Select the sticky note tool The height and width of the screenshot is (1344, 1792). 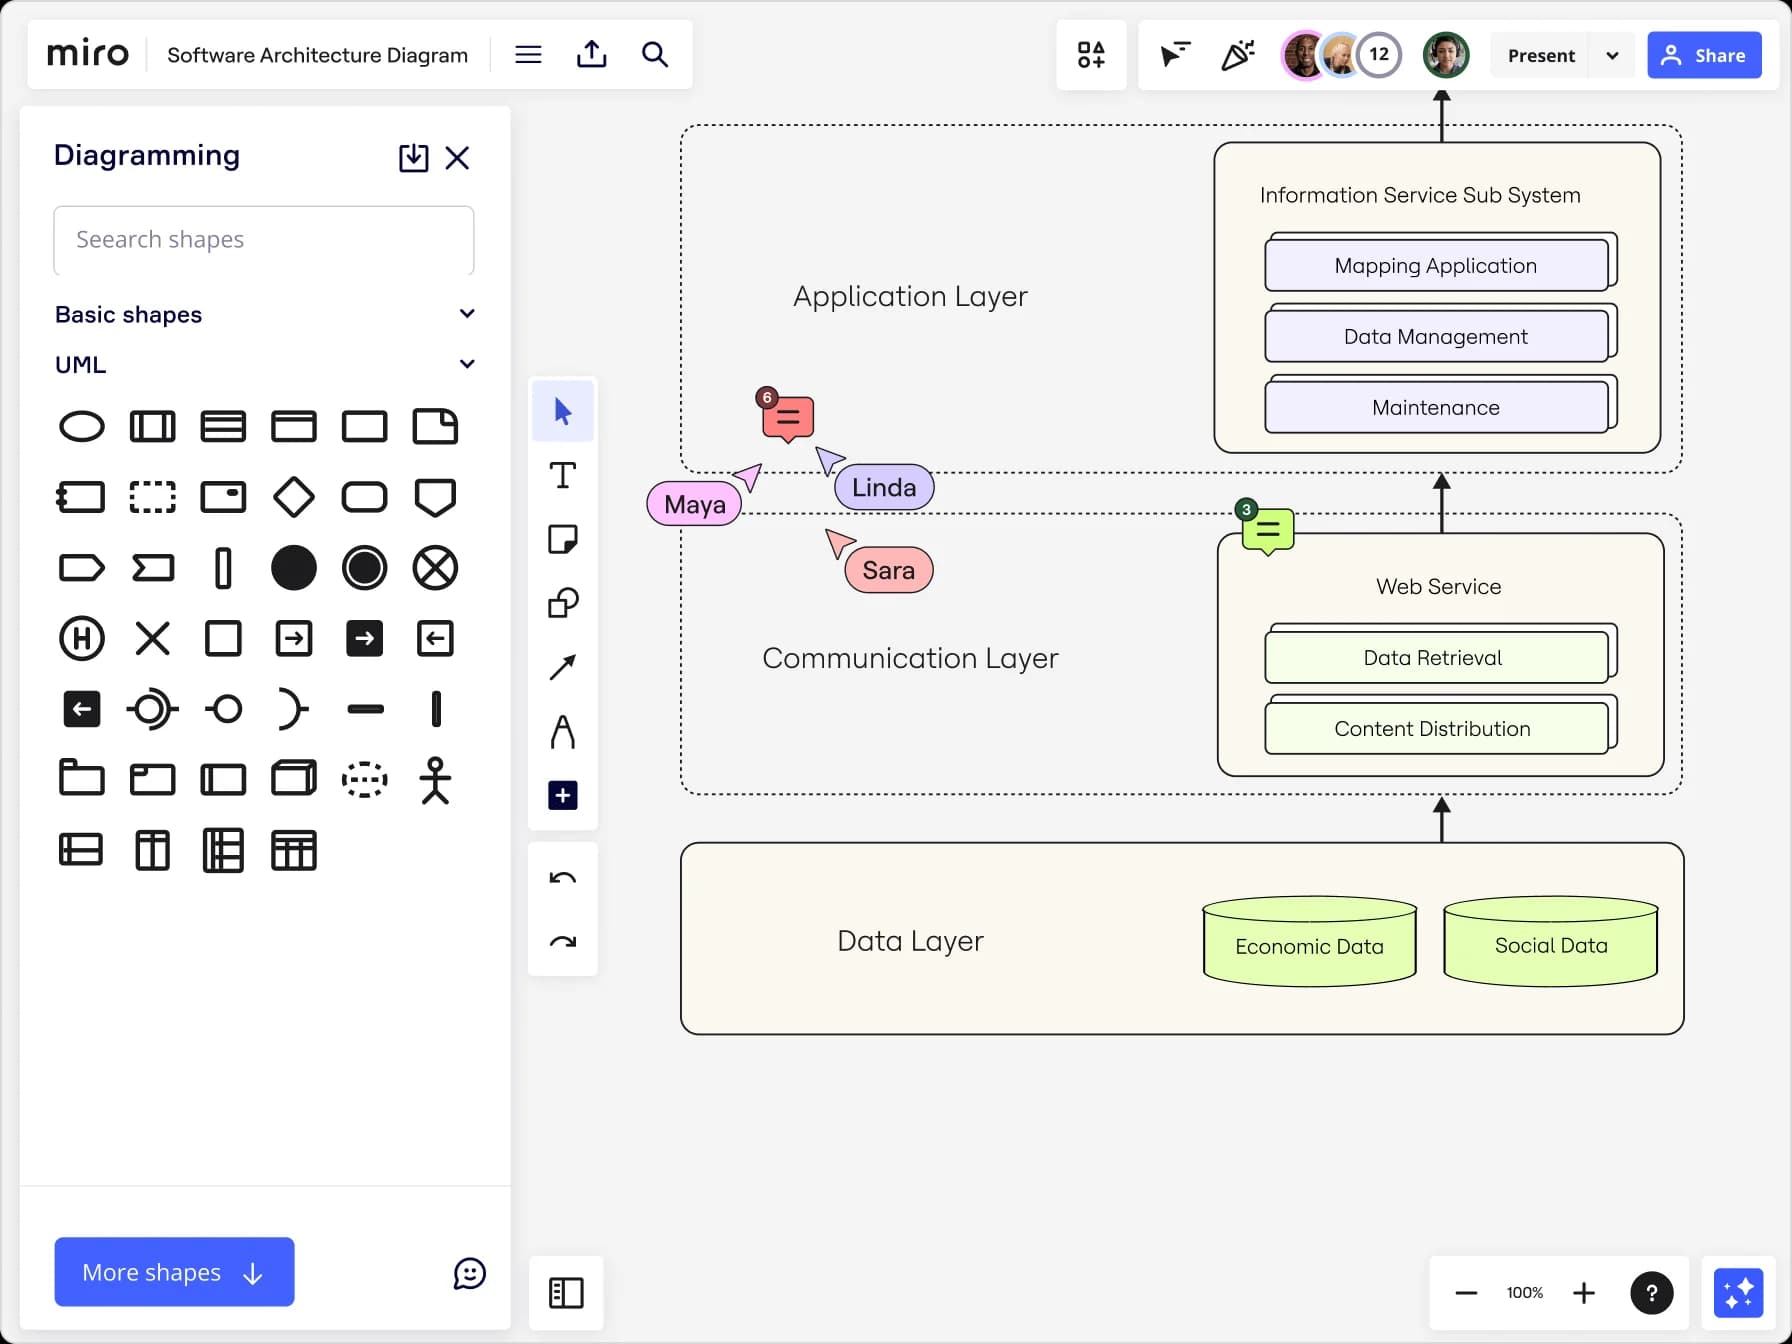pyautogui.click(x=563, y=539)
